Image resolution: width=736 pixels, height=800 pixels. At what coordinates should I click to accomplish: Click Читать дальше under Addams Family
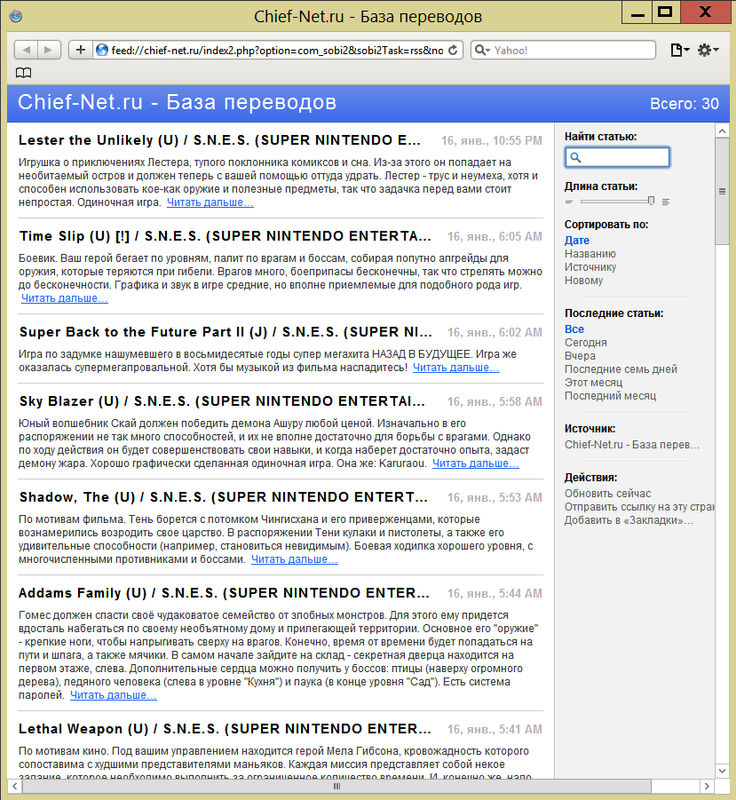tap(113, 695)
